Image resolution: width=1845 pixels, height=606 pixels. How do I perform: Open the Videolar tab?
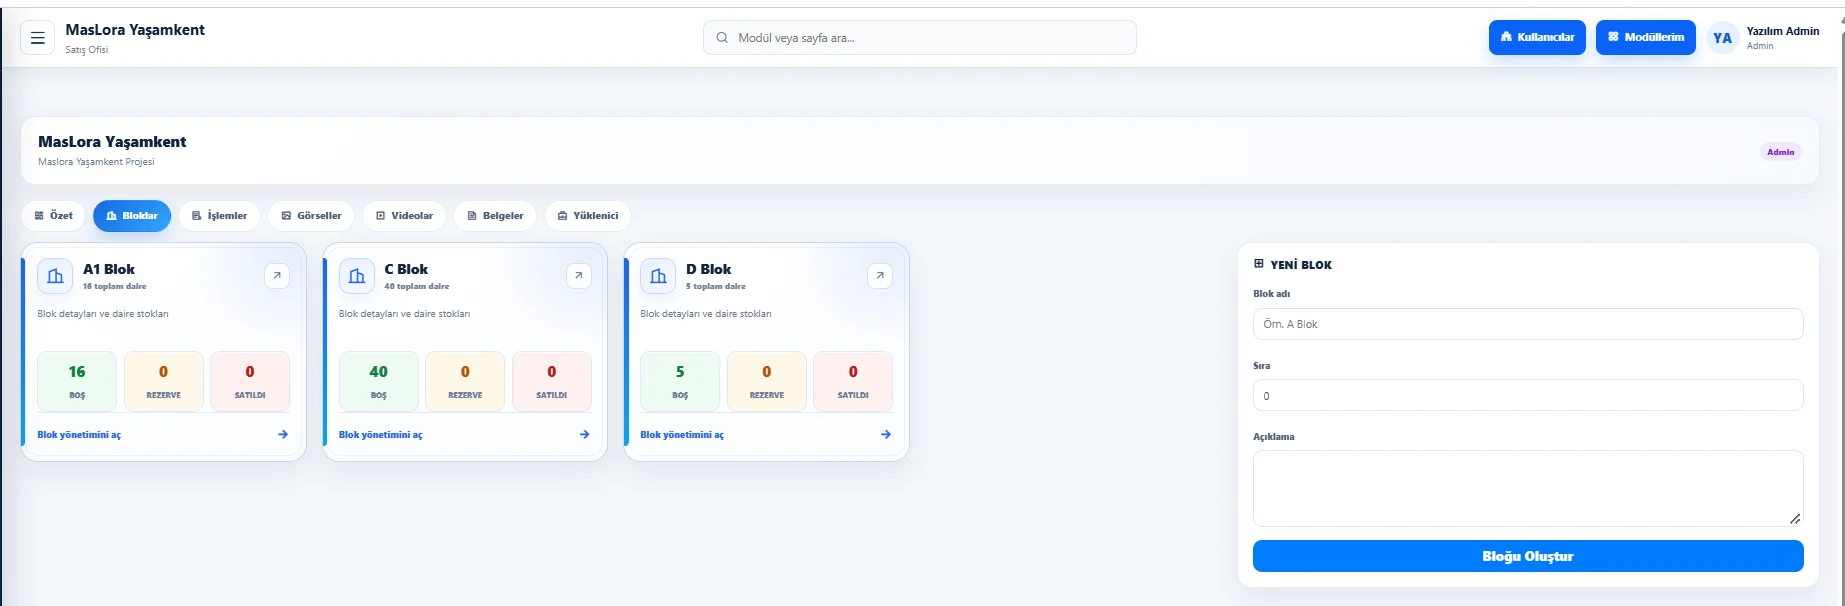click(404, 216)
